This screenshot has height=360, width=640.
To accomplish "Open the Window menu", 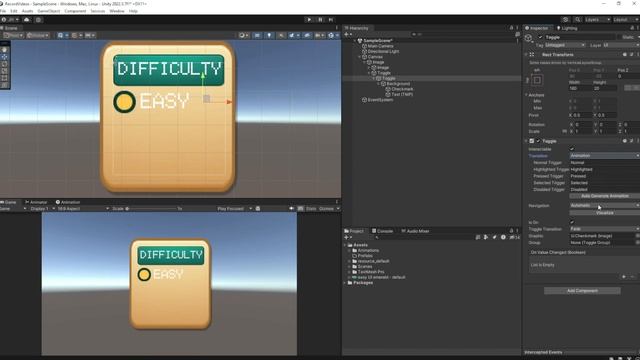I will coord(117,11).
